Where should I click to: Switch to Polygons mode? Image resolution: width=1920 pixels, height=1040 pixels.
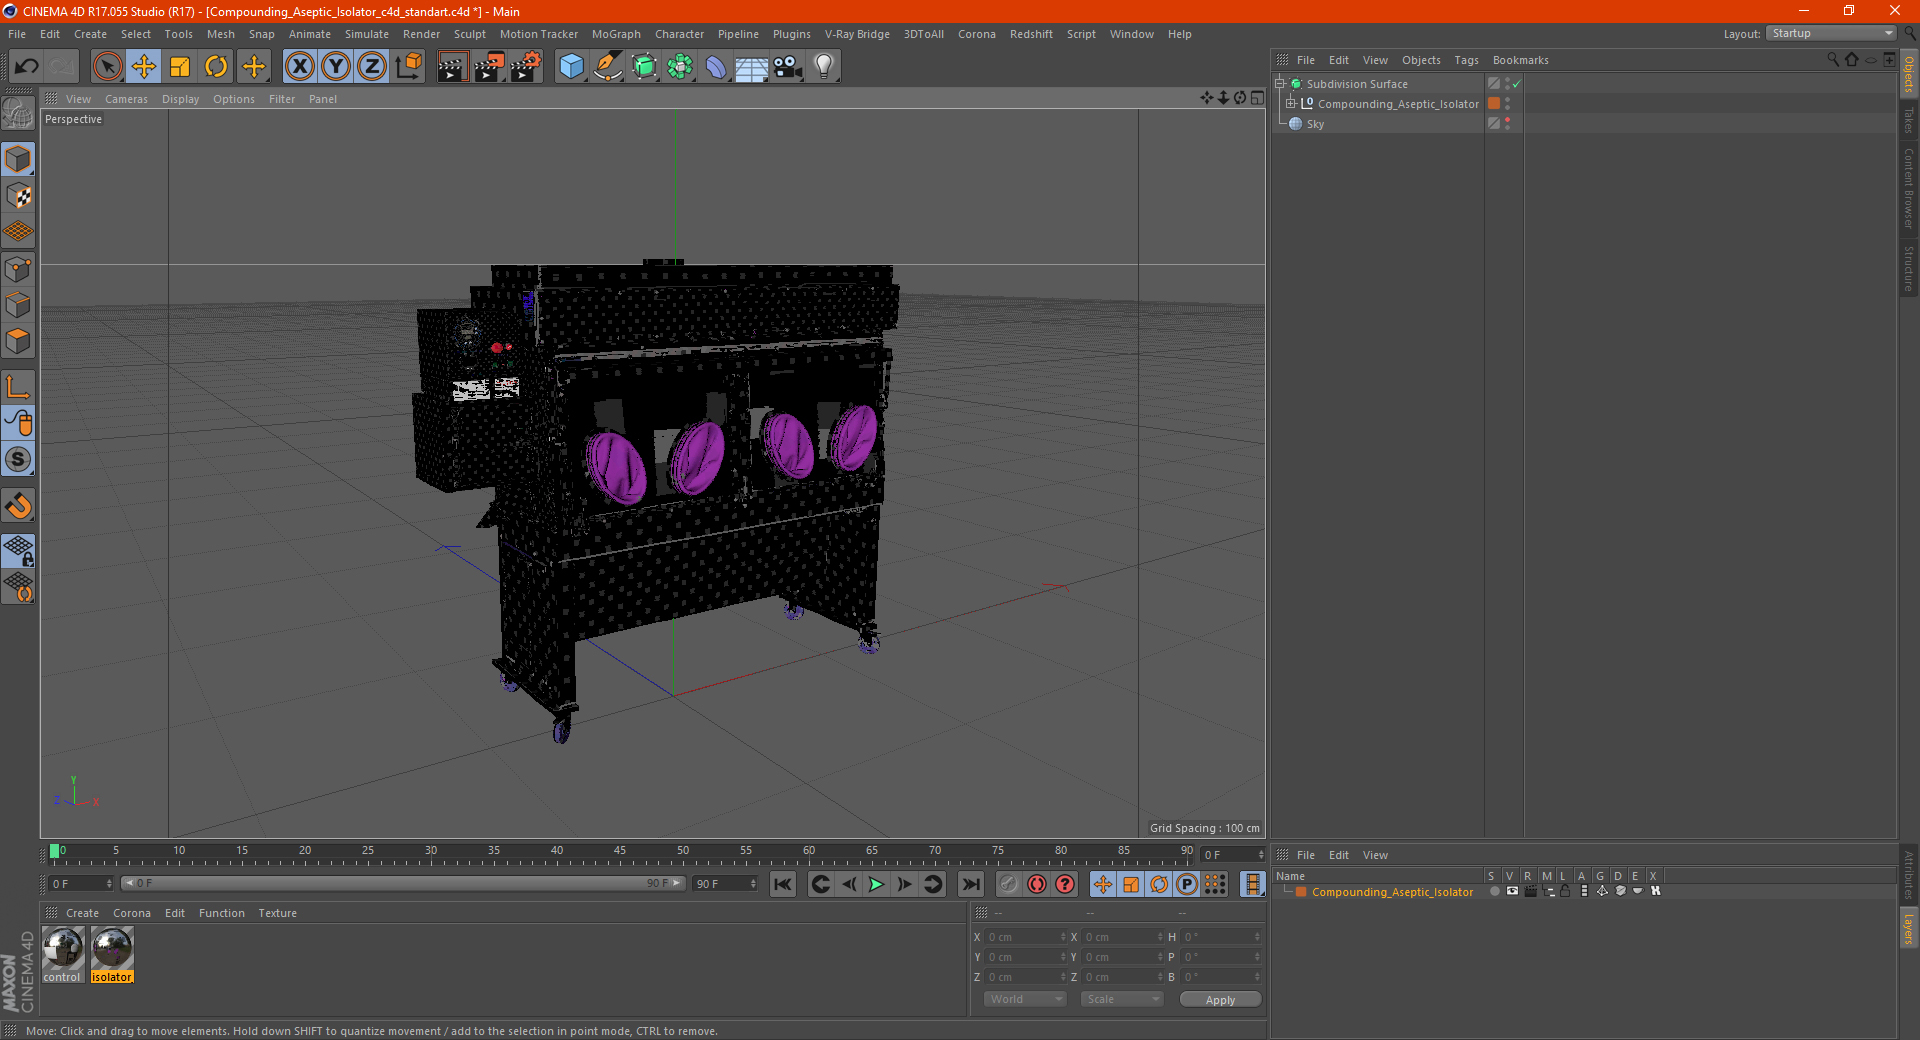point(18,341)
